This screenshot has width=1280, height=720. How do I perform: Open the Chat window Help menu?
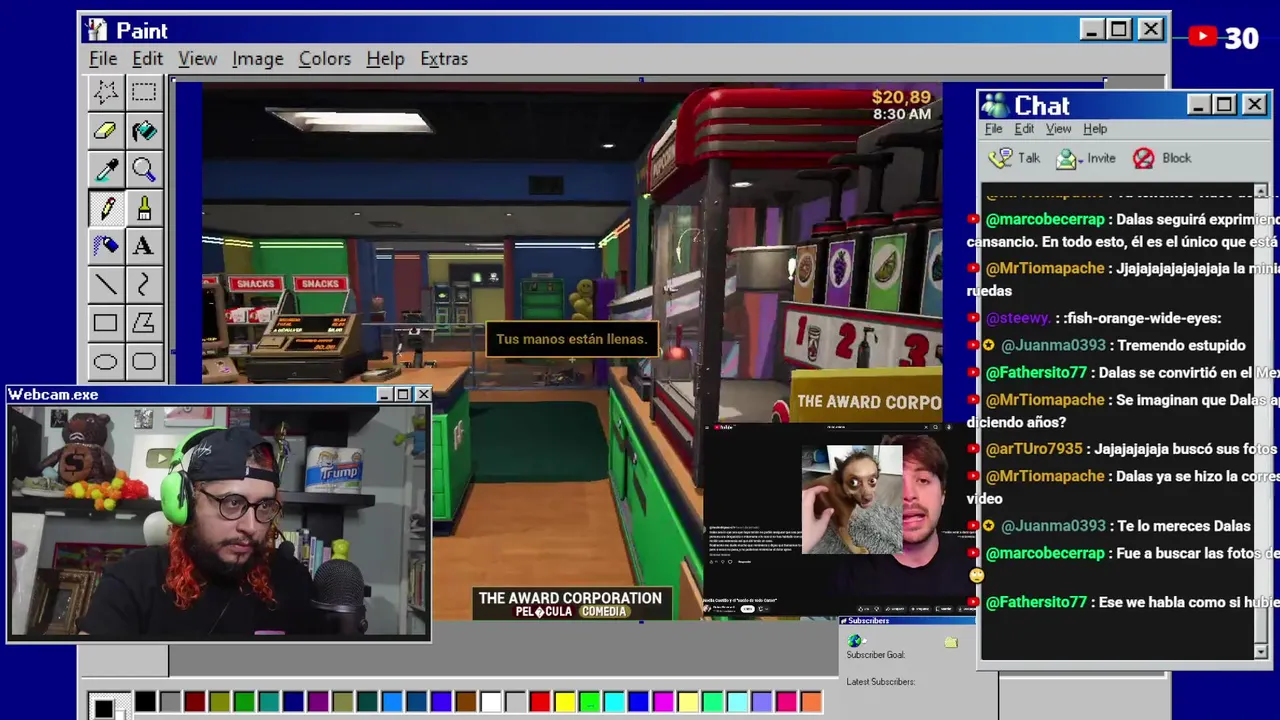coord(1095,129)
